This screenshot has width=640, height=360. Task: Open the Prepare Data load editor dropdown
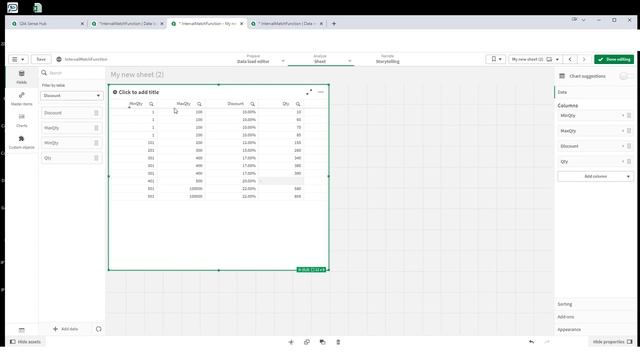tap(283, 61)
